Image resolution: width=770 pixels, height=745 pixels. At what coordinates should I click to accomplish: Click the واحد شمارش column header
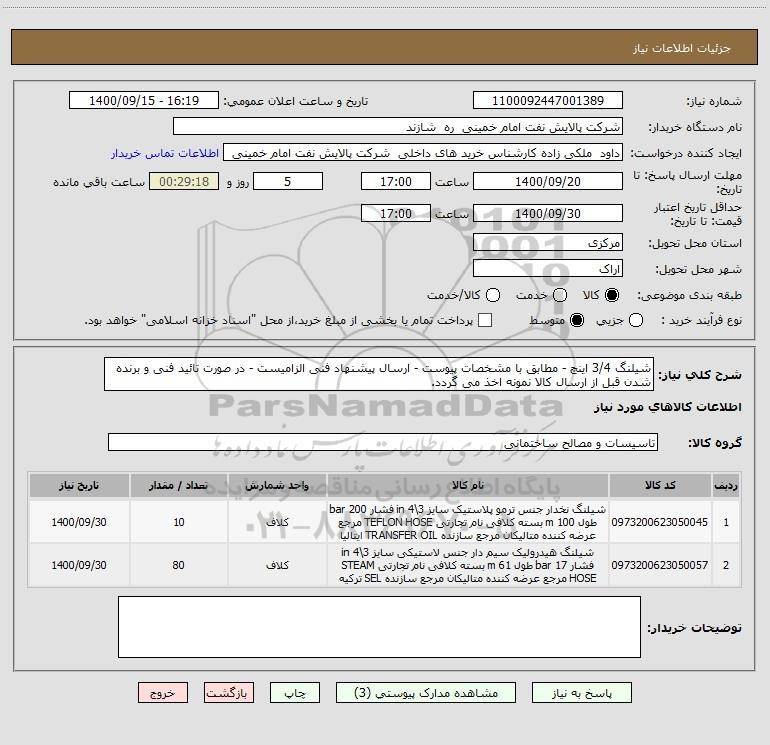click(x=277, y=485)
